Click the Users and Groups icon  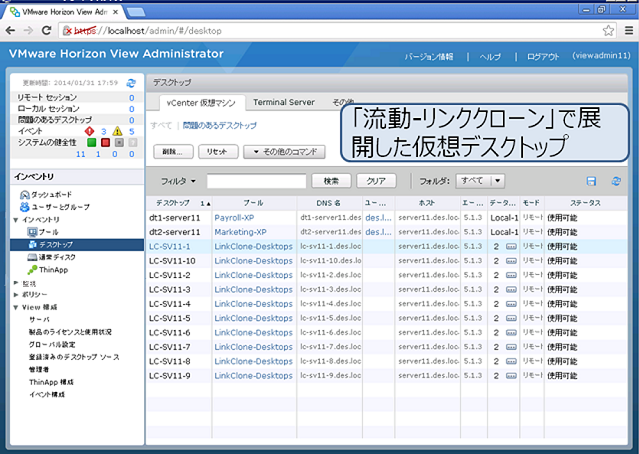click(x=24, y=207)
